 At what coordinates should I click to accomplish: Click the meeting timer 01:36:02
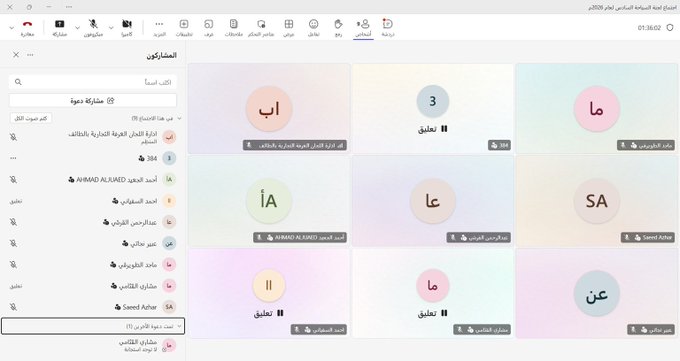coord(649,28)
